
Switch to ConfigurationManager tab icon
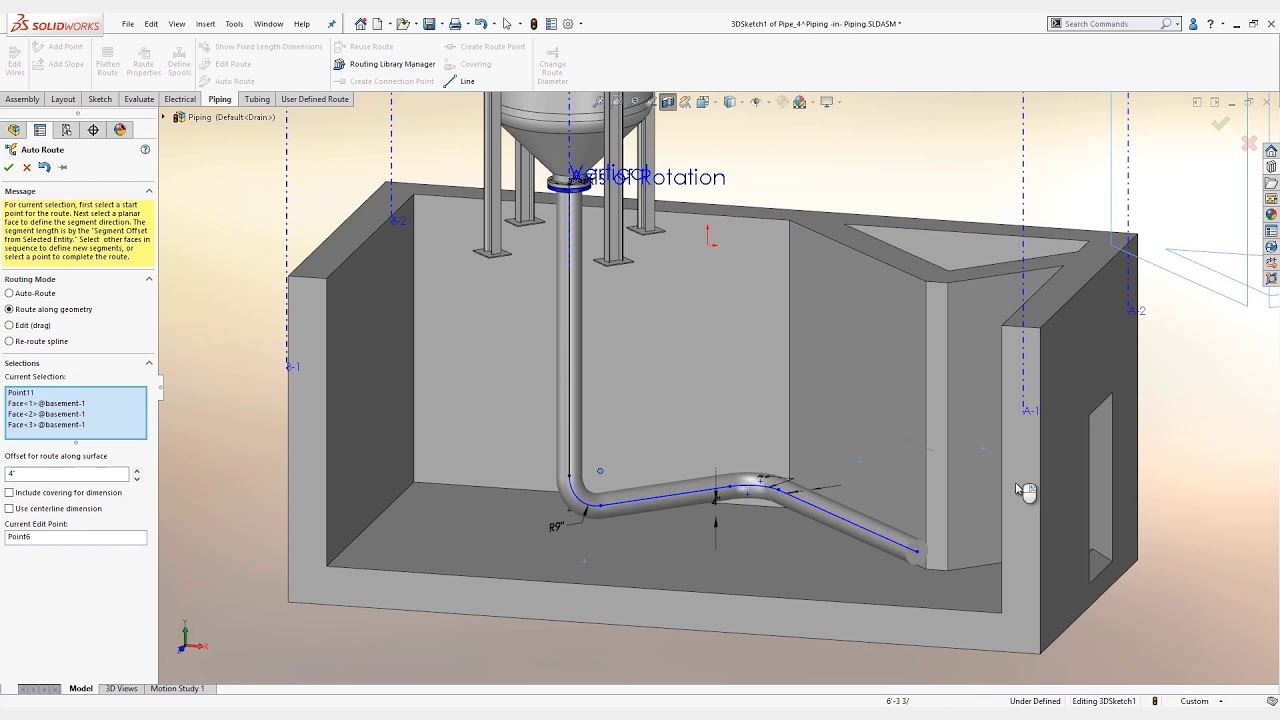[67, 130]
